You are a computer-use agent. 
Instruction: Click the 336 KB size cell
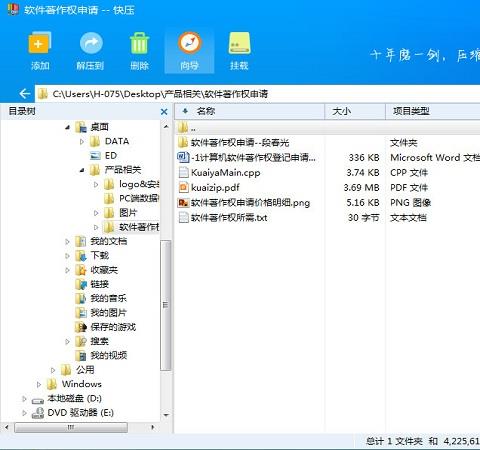tap(364, 157)
